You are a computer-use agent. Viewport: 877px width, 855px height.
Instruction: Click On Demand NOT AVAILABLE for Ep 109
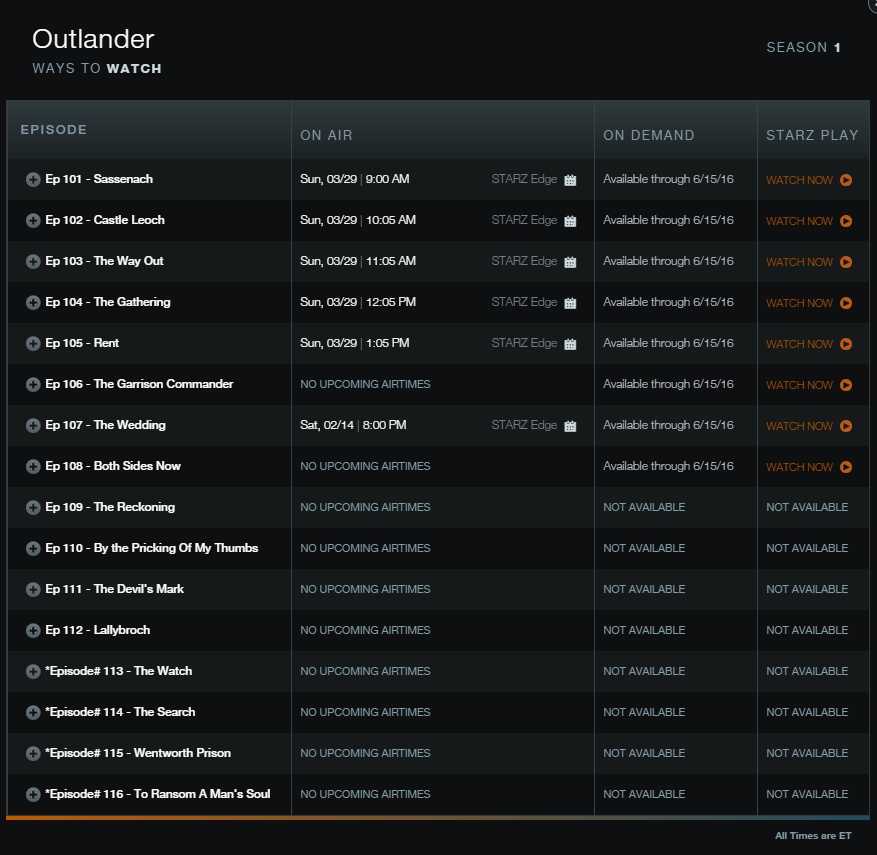tap(644, 507)
